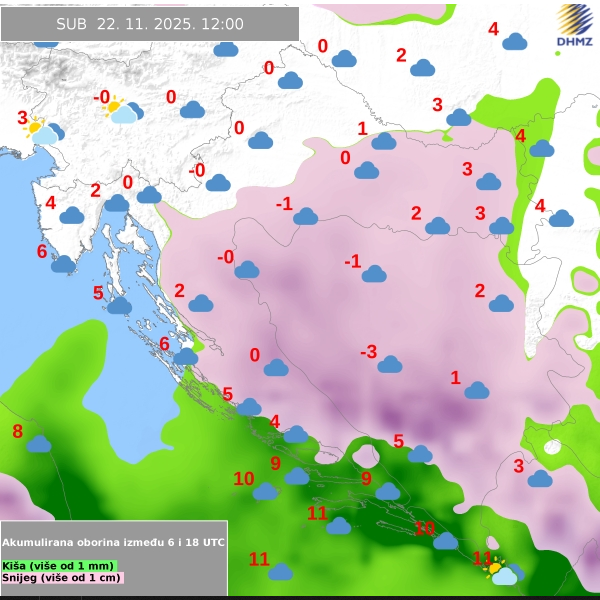Select the date header SUB 22. 11. 2025. 12:00
Image resolution: width=600 pixels, height=600 pixels.
[150, 24]
